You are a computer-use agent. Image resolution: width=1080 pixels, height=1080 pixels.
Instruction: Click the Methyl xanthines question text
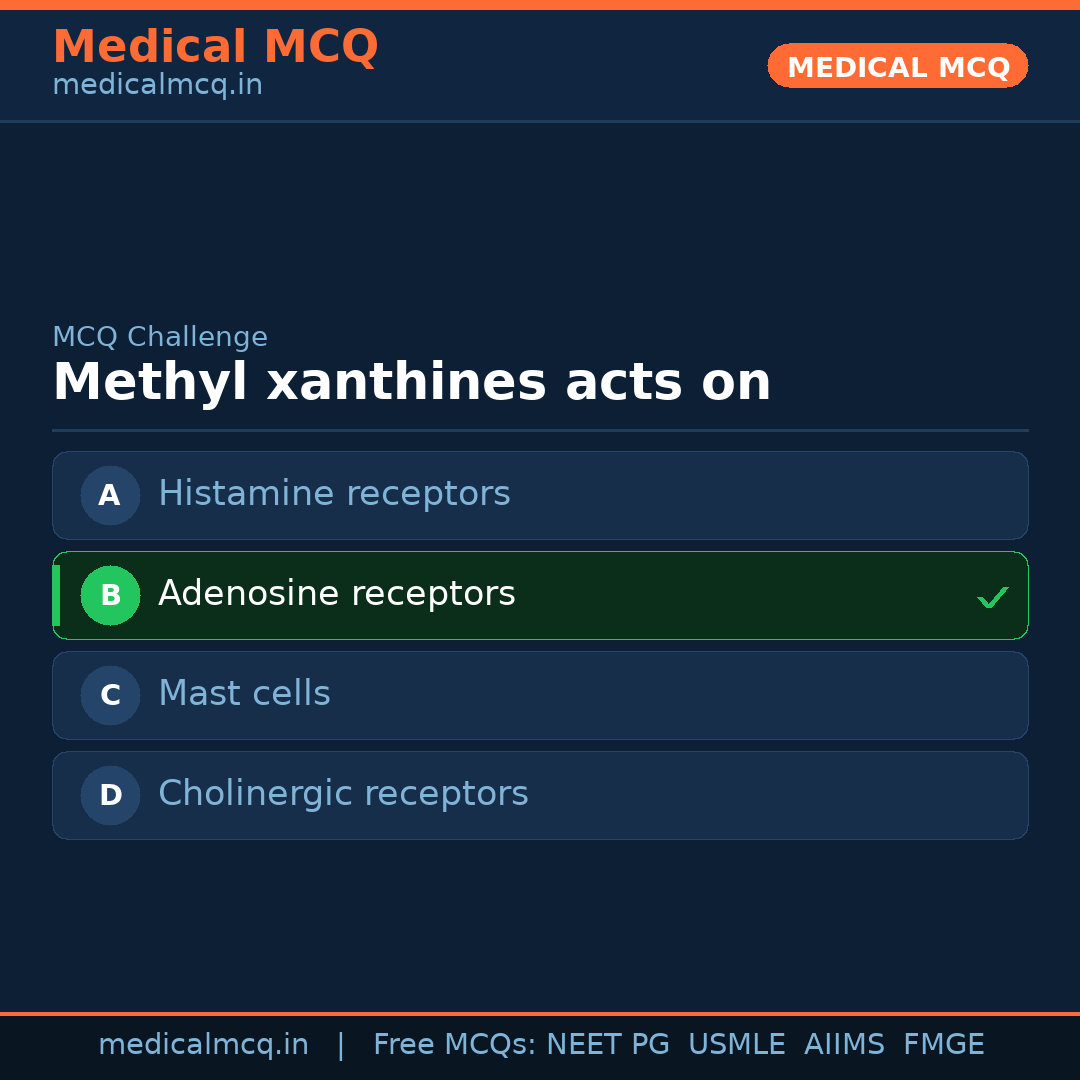point(411,383)
